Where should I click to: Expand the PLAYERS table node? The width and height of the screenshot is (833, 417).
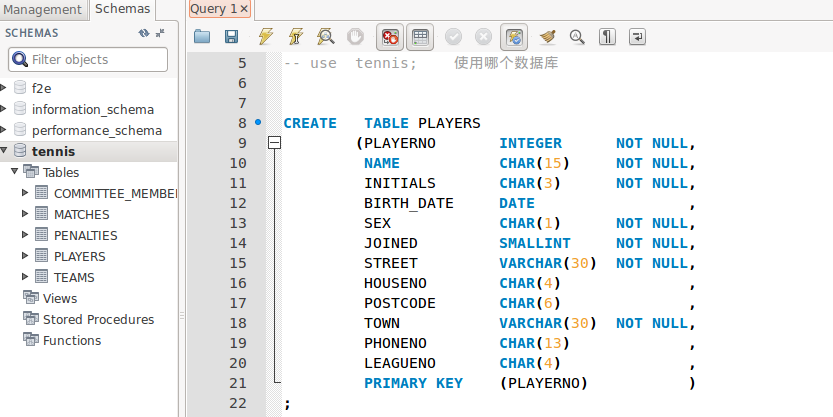(x=25, y=256)
